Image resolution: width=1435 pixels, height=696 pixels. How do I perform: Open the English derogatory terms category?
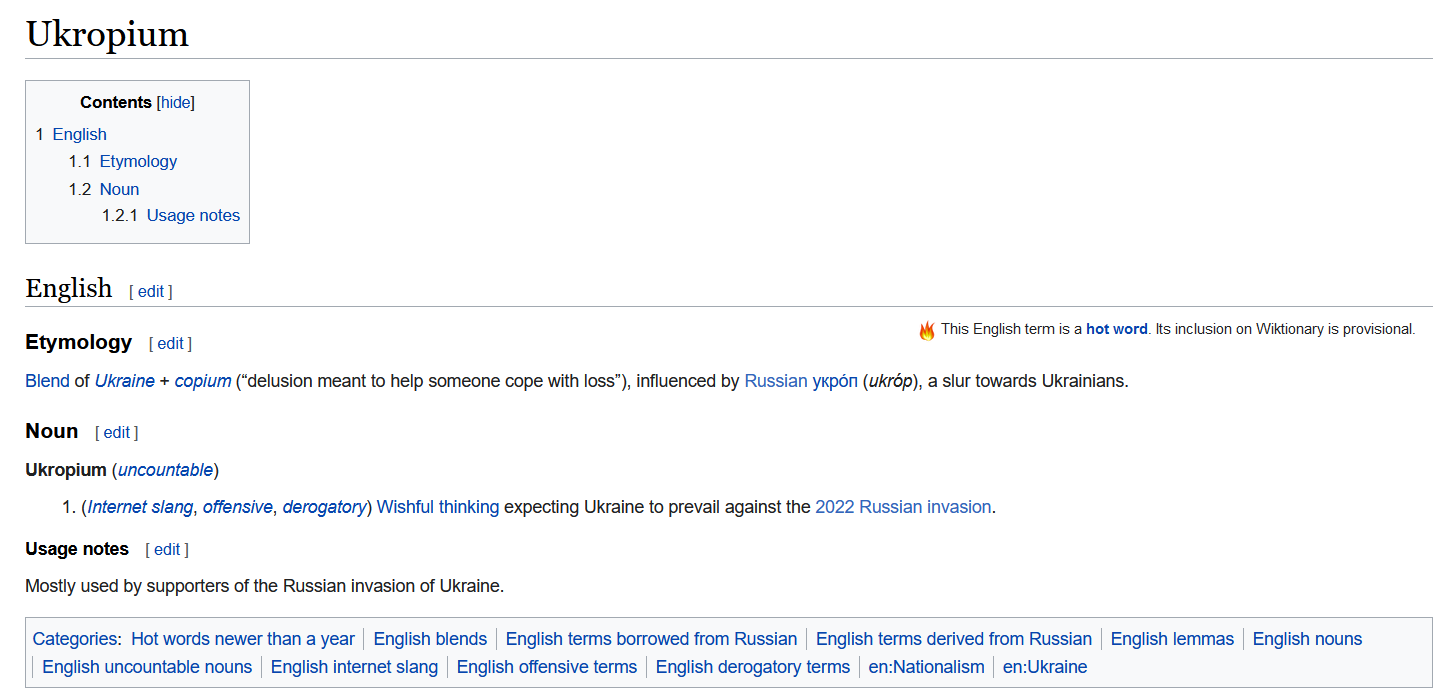click(753, 667)
